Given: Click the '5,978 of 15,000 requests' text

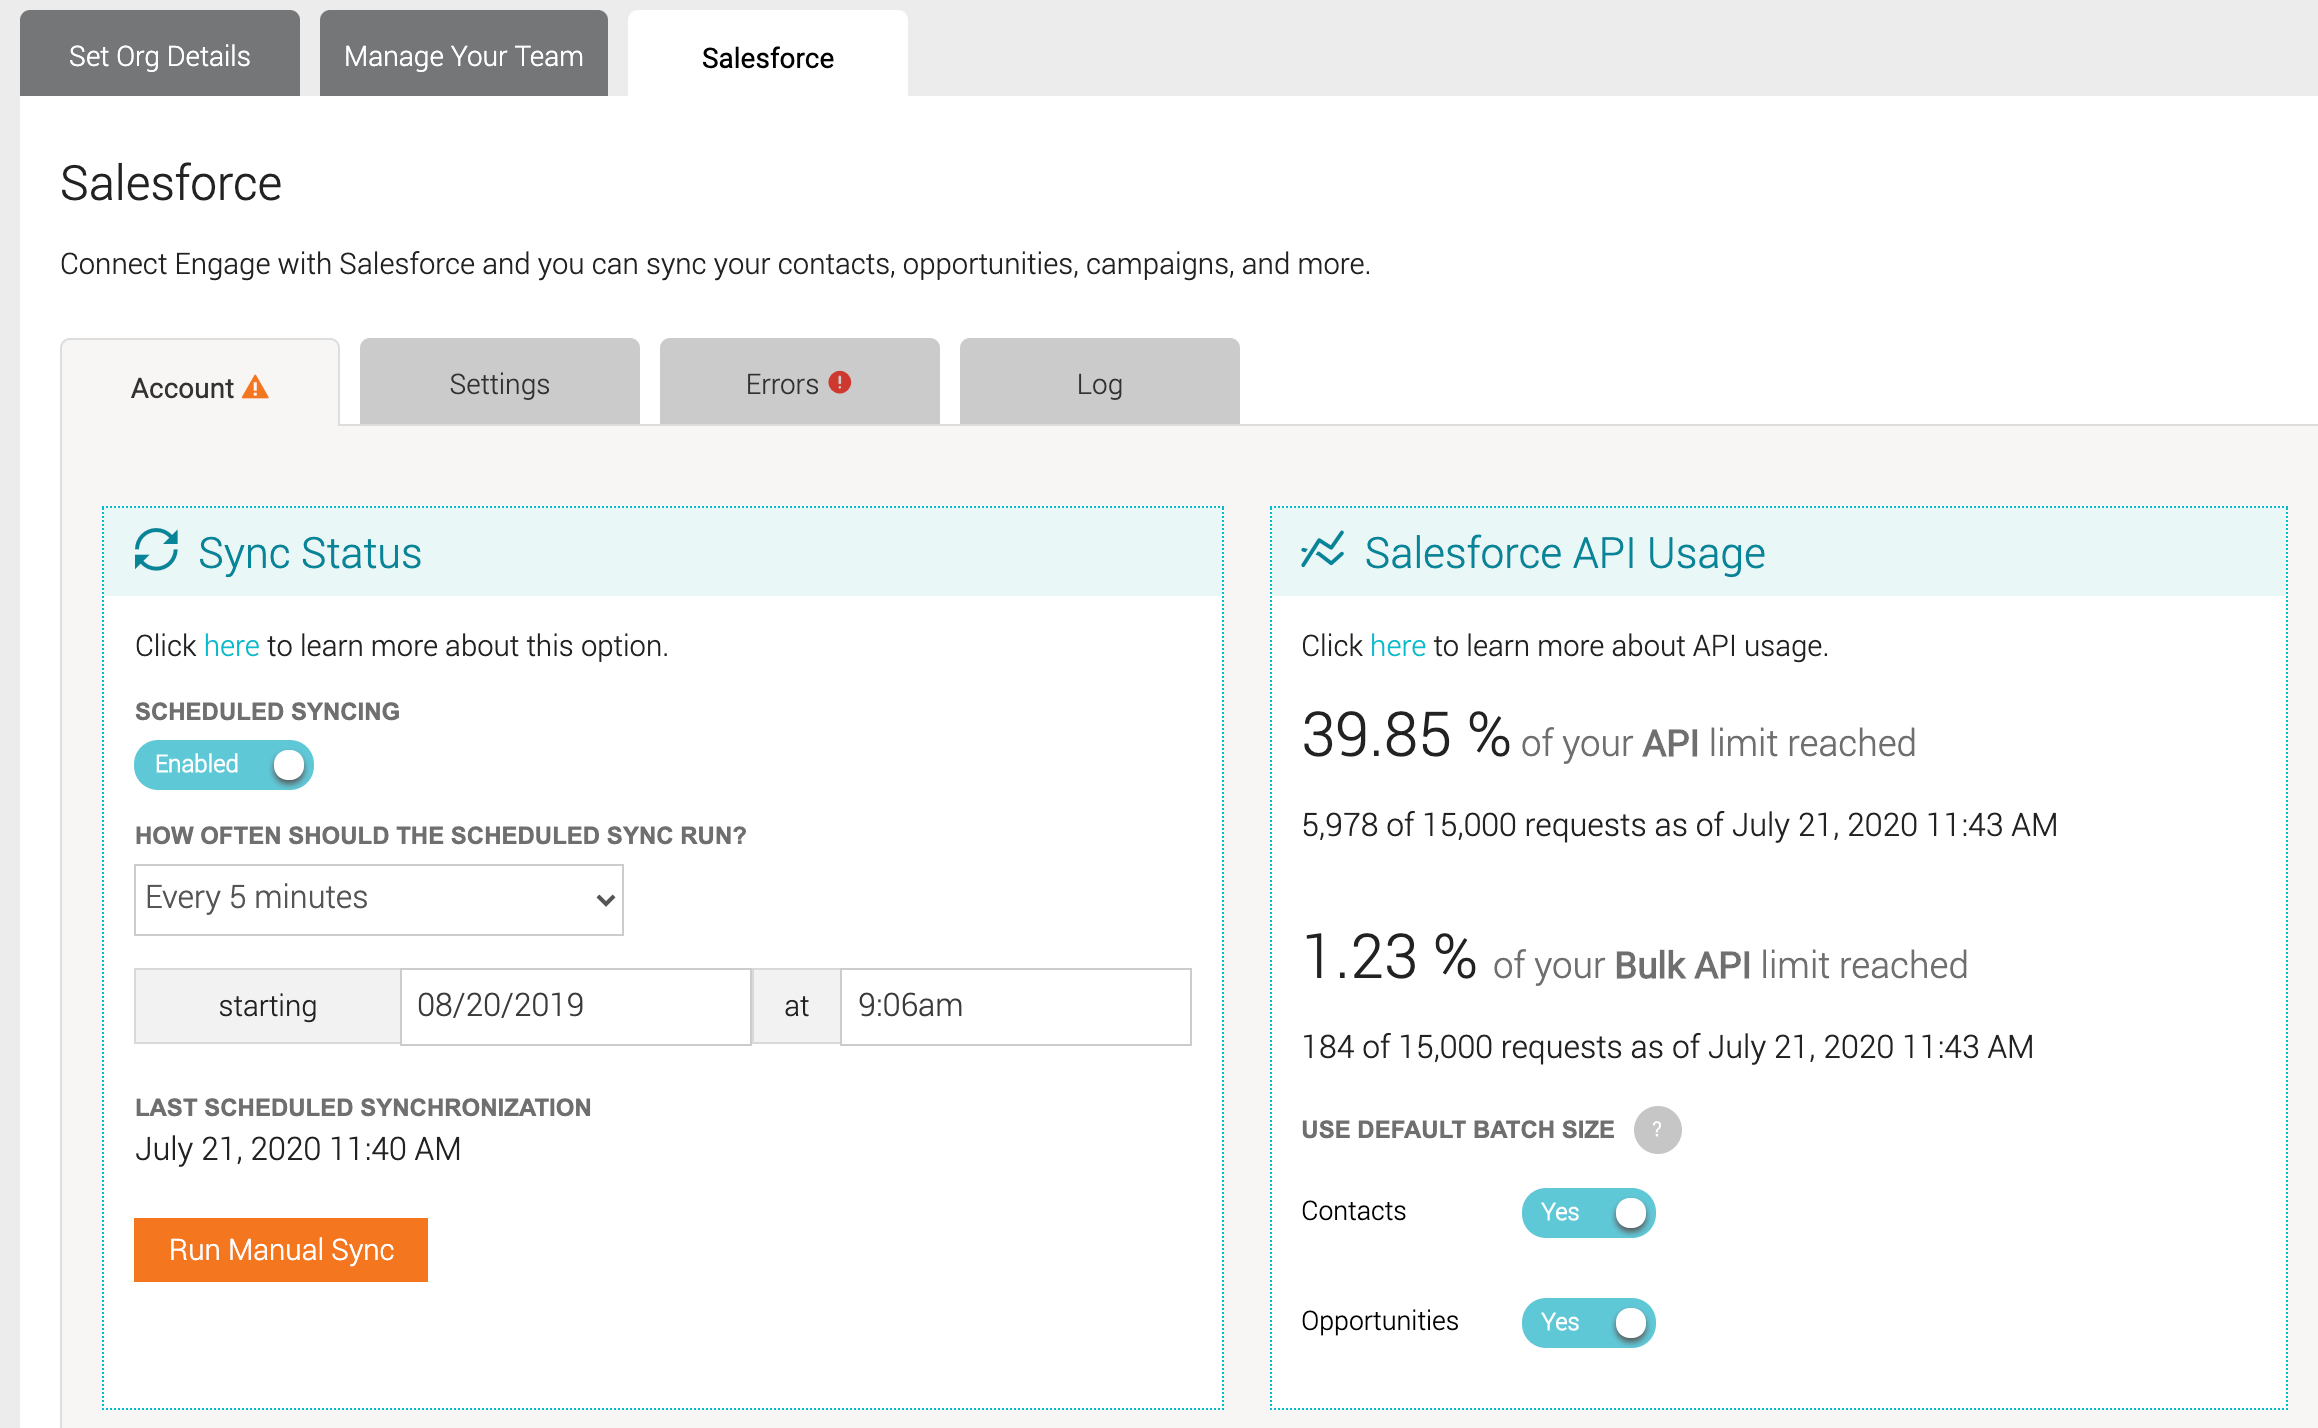Looking at the screenshot, I should point(1474,825).
